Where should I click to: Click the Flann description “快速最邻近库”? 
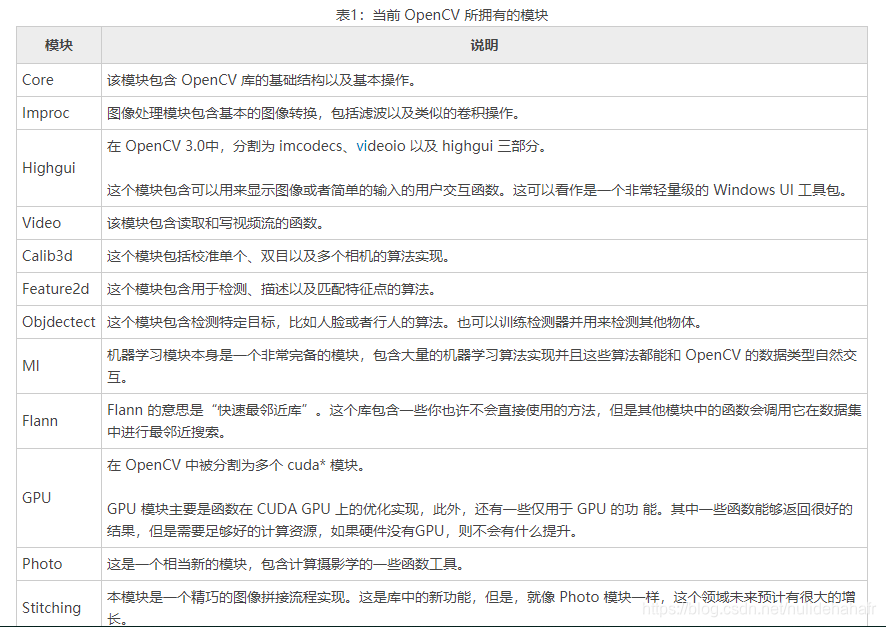(484, 421)
